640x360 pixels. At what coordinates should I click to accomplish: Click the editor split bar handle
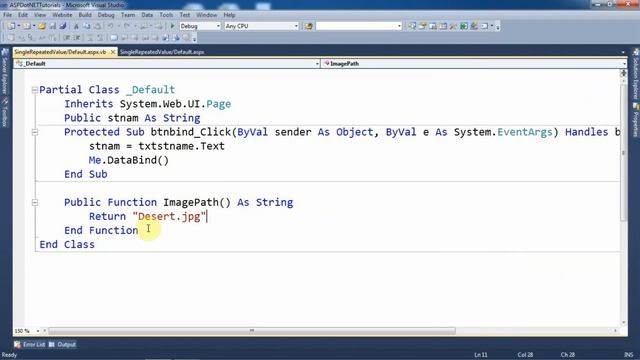click(x=623, y=73)
